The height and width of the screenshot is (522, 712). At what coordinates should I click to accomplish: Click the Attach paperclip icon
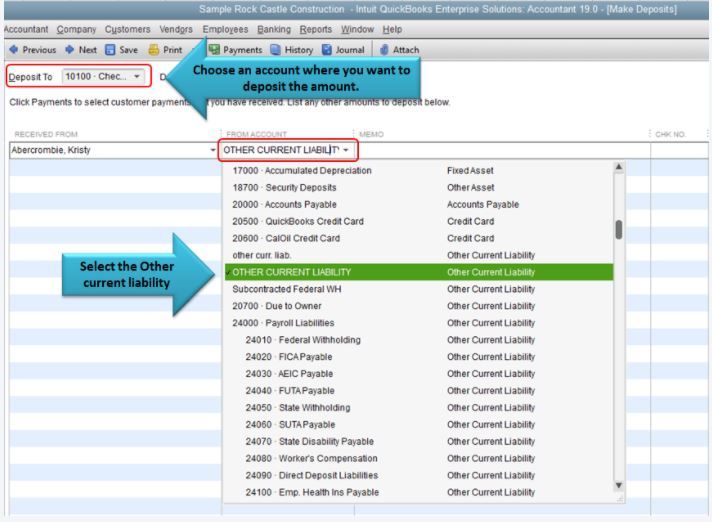coord(384,49)
